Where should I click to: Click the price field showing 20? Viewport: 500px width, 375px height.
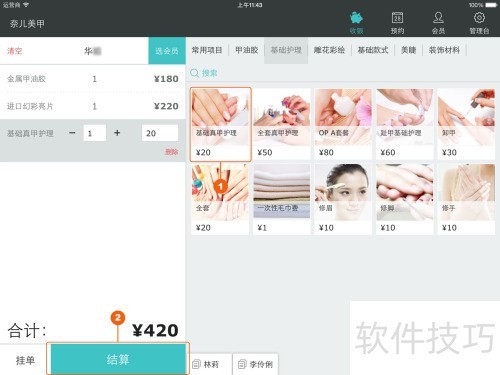(x=160, y=133)
